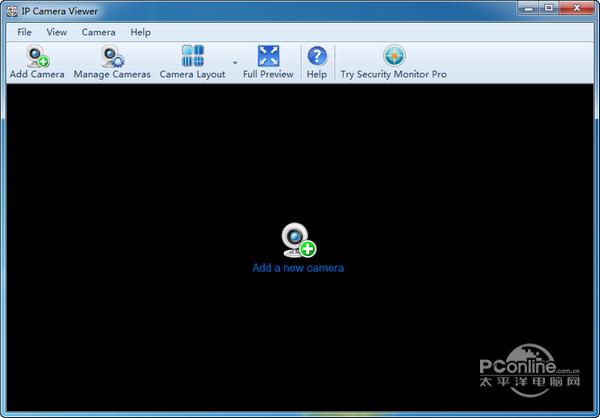
Task: Open the Camera menu
Action: pyautogui.click(x=98, y=33)
